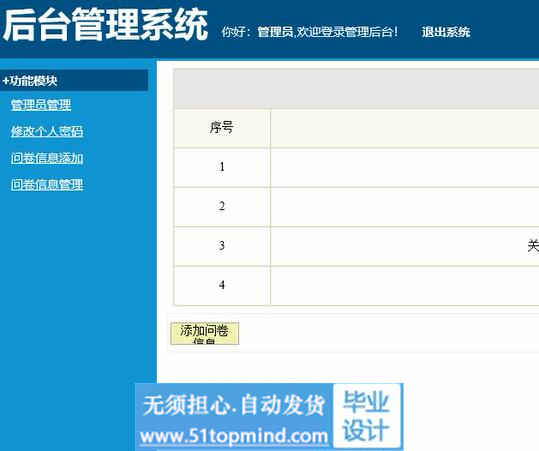Viewport: 539px width, 451px height.
Task: Open the www.51topmind.com watermark link
Action: point(234,437)
